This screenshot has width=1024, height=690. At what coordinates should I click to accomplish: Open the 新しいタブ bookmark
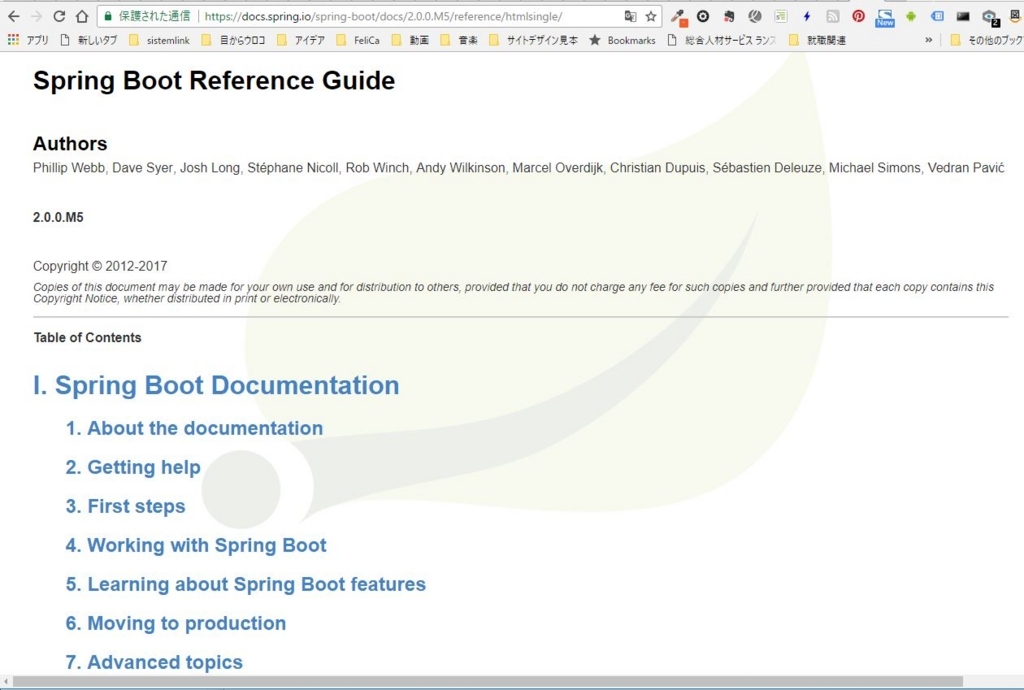(88, 40)
